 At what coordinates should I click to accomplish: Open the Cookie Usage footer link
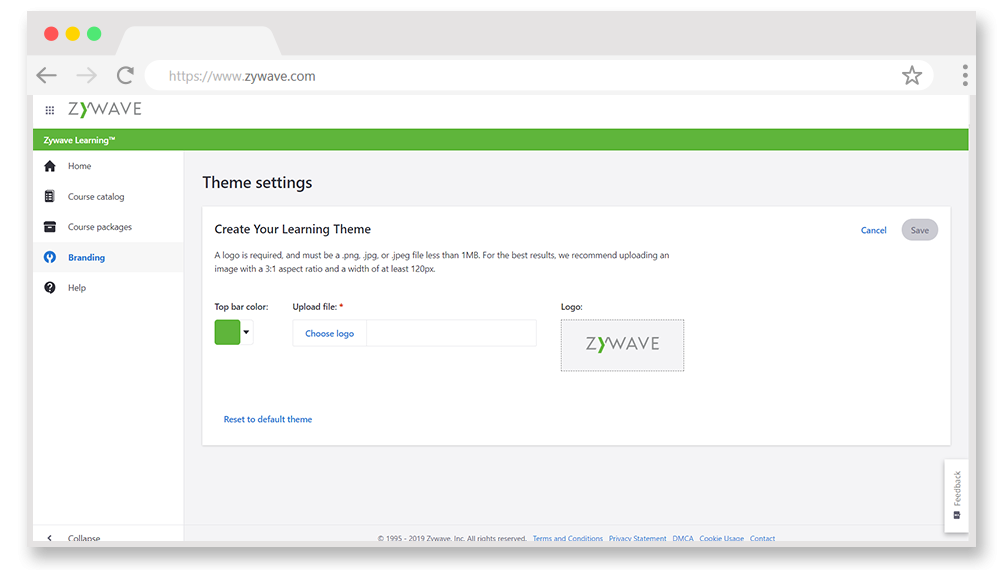(721, 538)
